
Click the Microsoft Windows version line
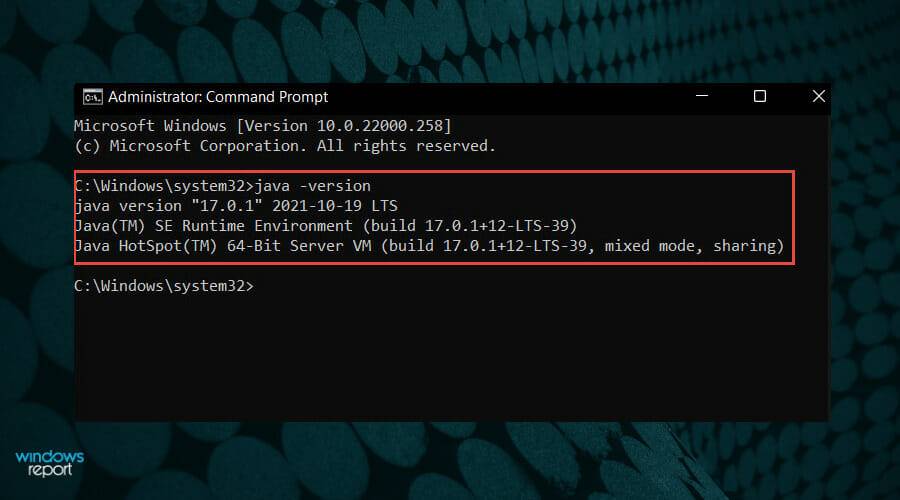263,127
